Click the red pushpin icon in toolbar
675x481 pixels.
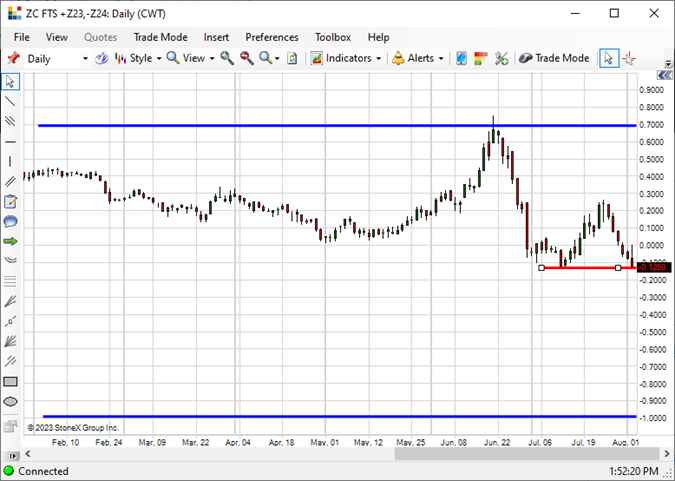coord(13,58)
